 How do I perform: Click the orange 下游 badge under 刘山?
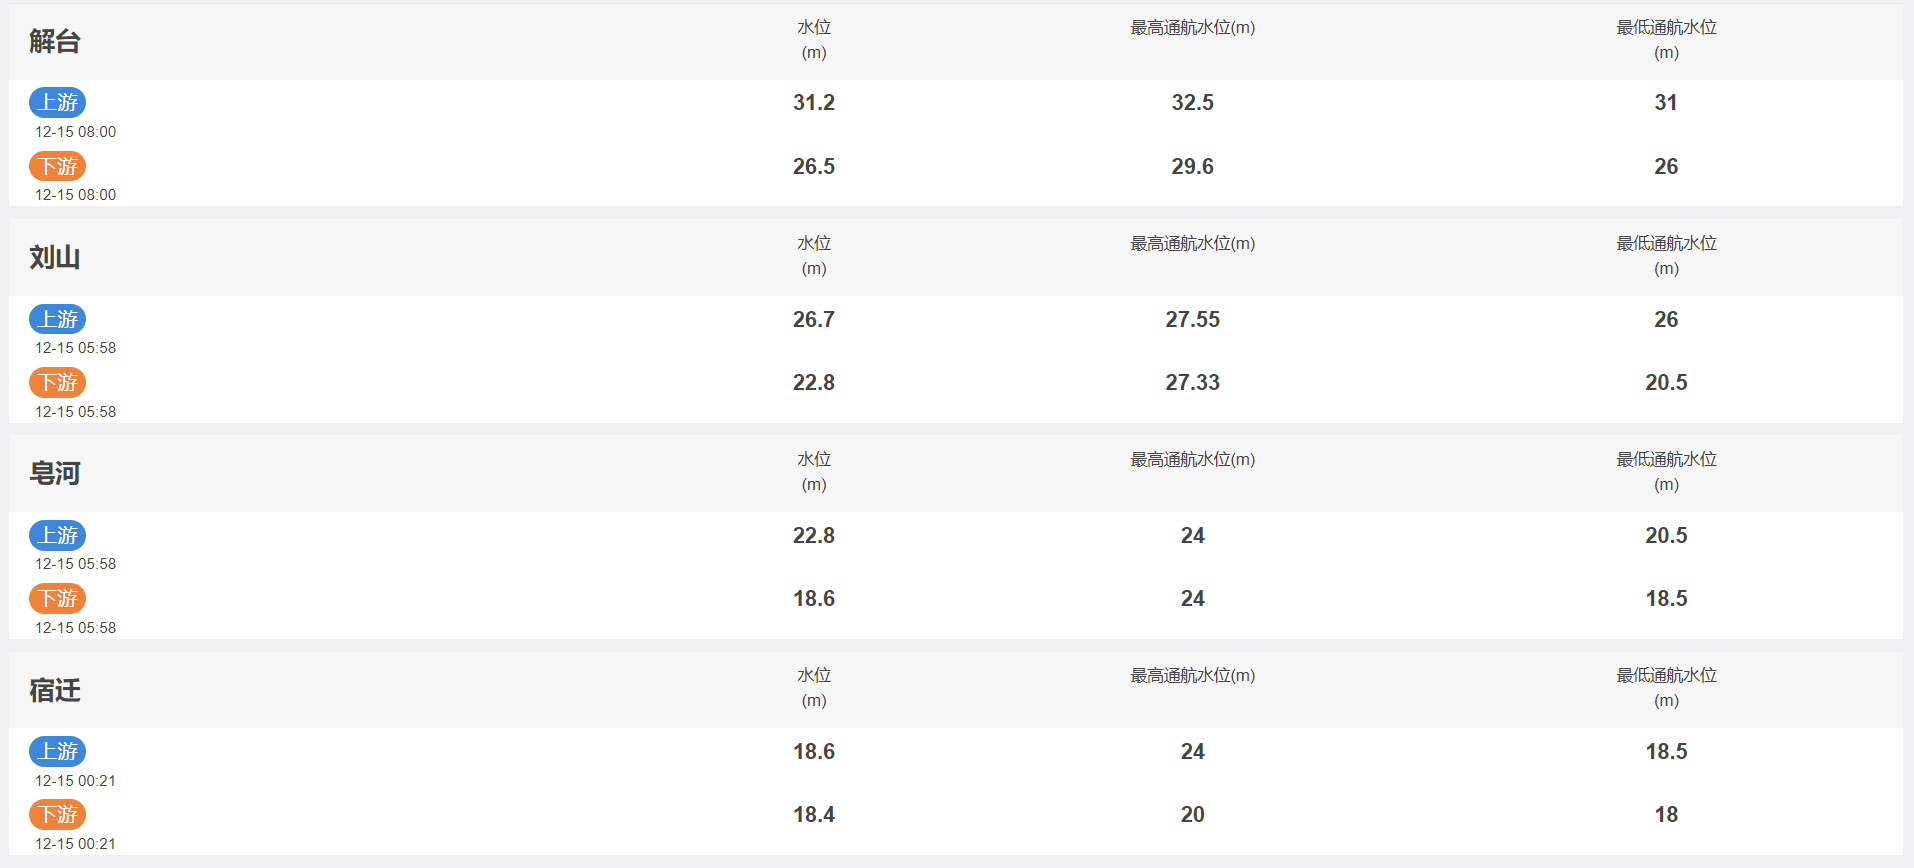(x=57, y=382)
